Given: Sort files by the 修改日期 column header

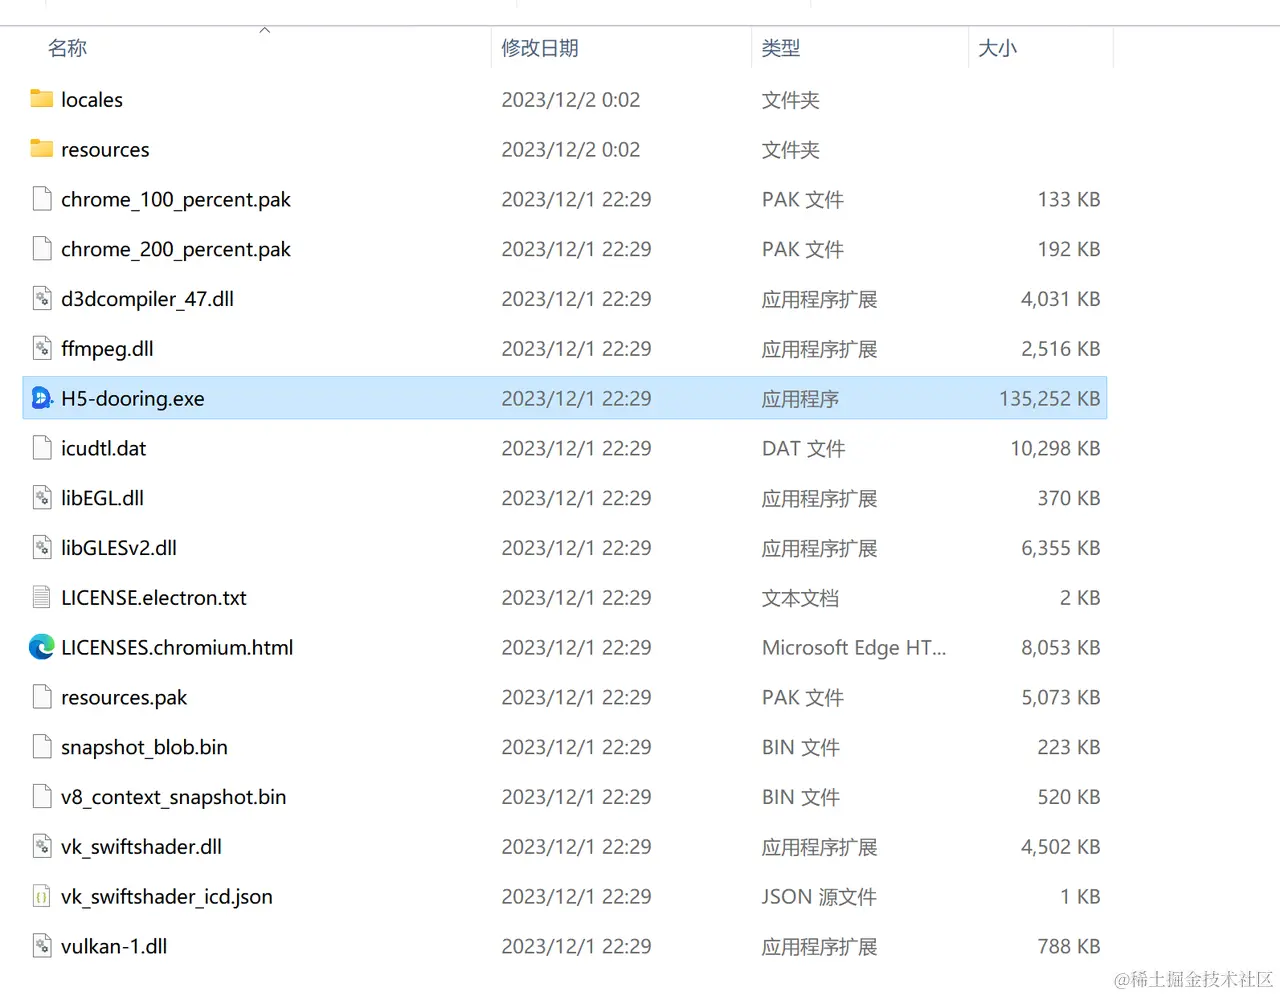Looking at the screenshot, I should (540, 48).
